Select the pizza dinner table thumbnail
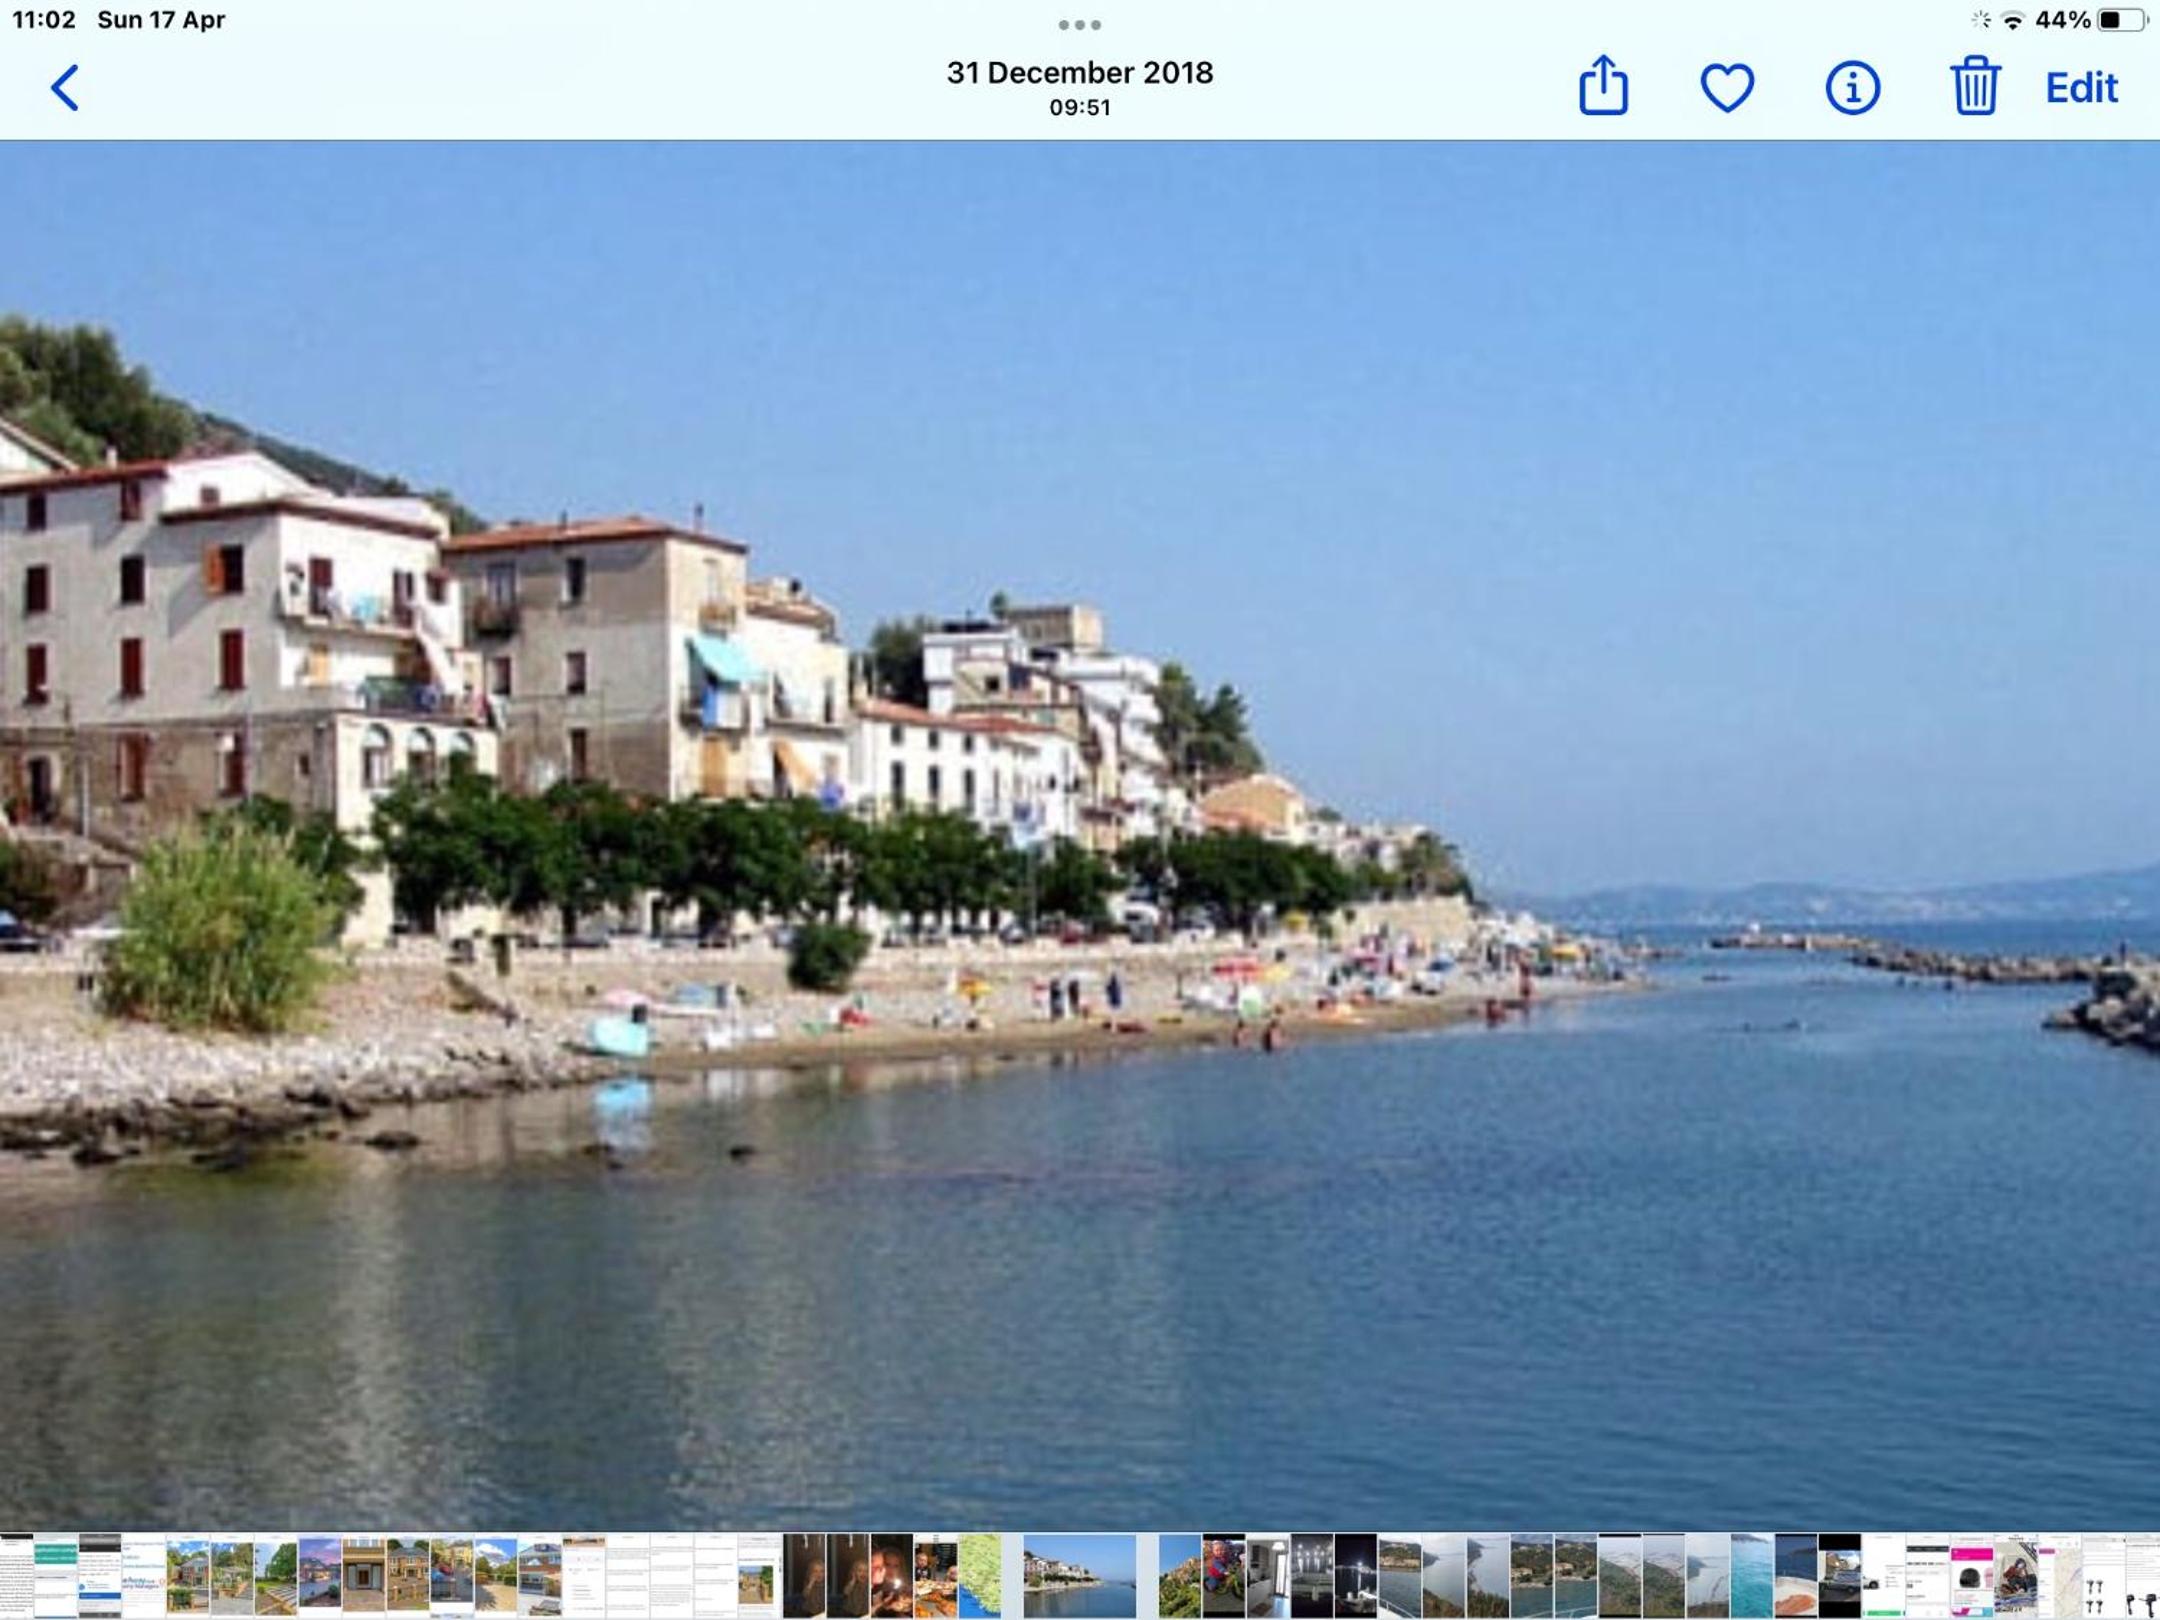Image resolution: width=2160 pixels, height=1620 pixels. click(x=936, y=1576)
